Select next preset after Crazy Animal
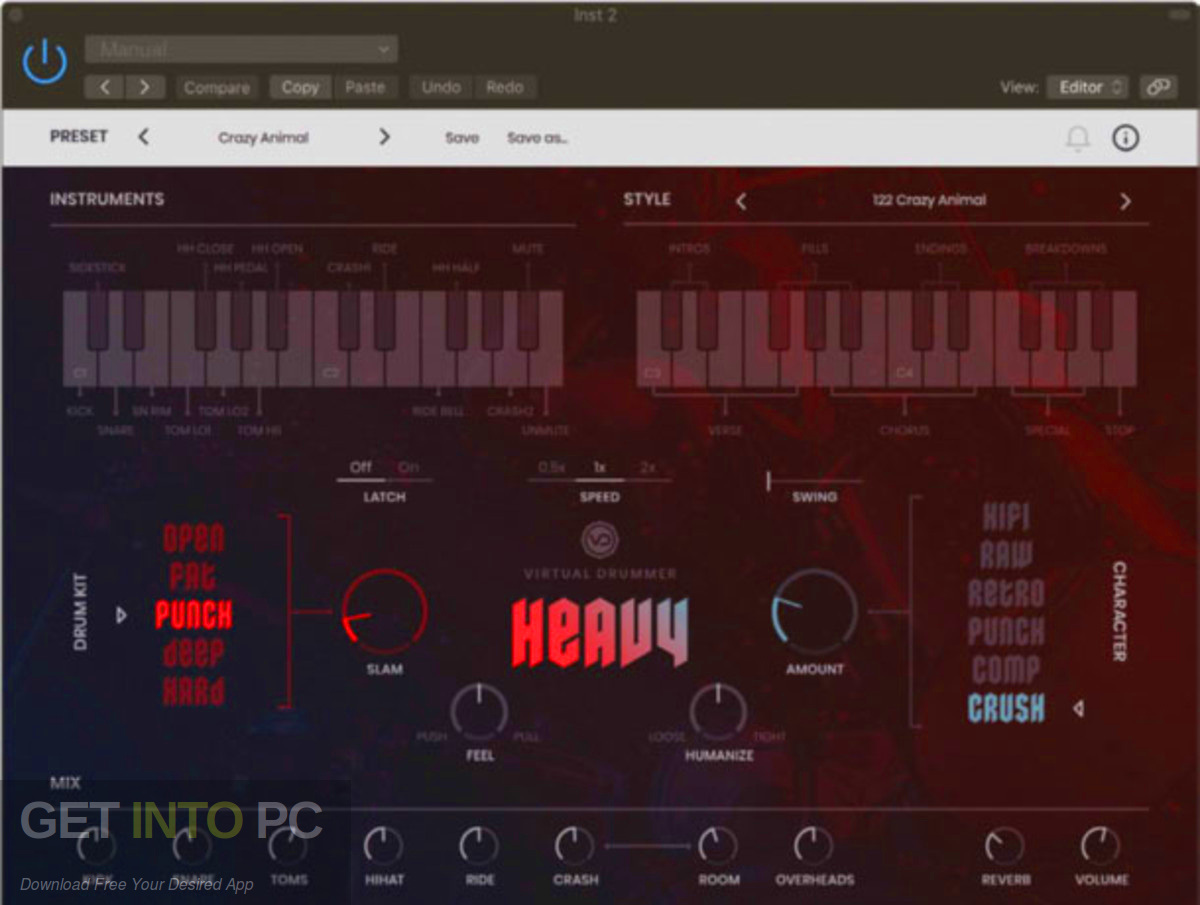This screenshot has width=1200, height=905. pyautogui.click(x=384, y=137)
